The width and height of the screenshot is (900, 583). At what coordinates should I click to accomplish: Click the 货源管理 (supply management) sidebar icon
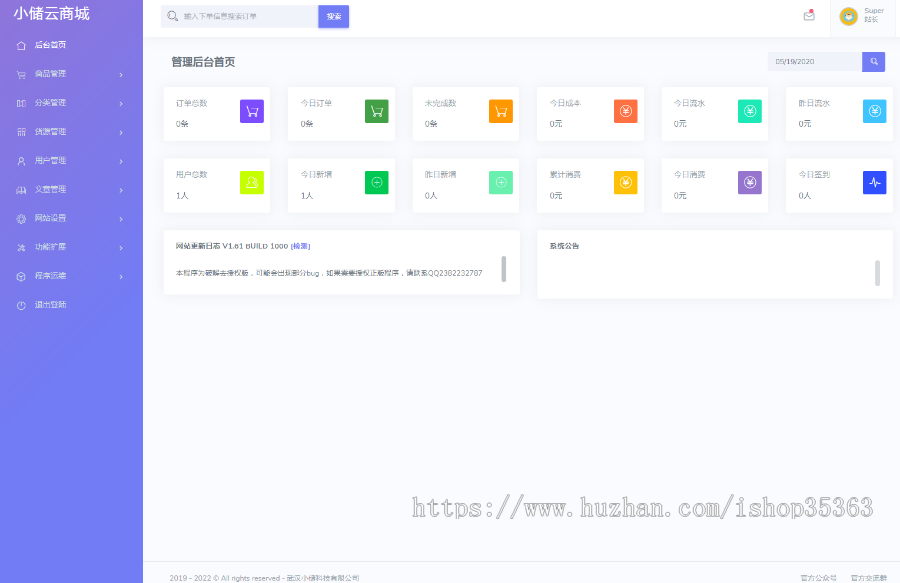(20, 131)
